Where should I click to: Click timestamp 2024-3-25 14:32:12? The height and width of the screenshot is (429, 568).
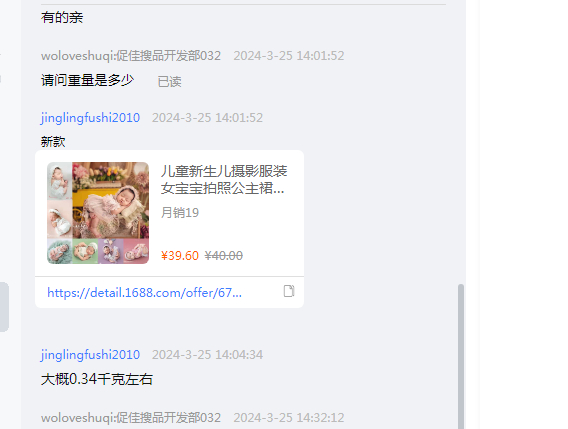(x=289, y=418)
